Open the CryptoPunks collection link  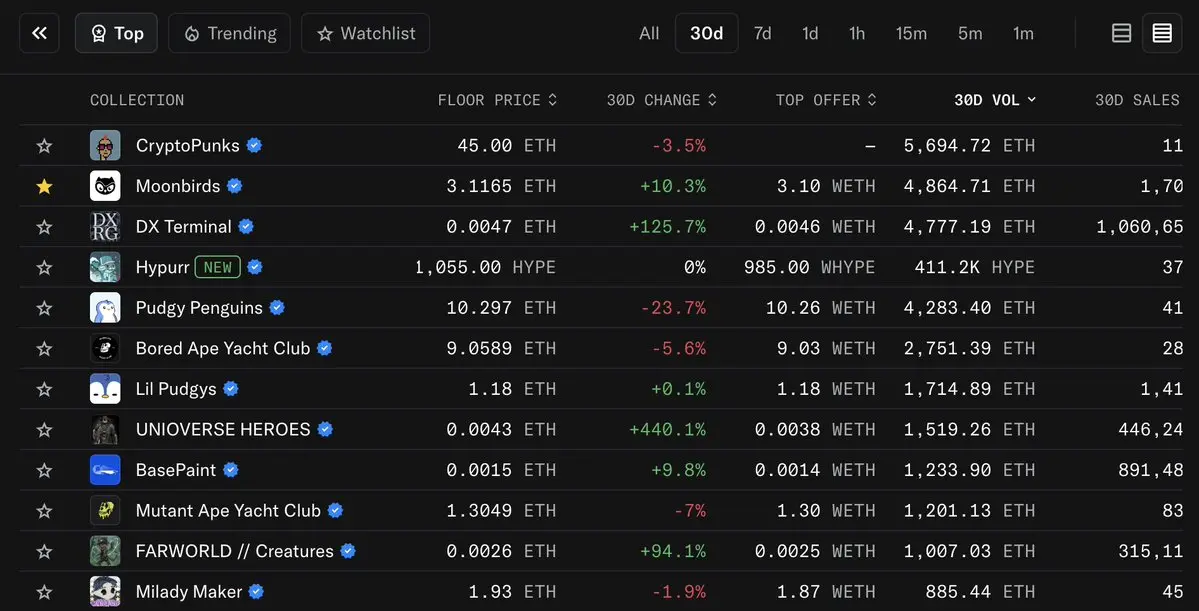coord(187,145)
